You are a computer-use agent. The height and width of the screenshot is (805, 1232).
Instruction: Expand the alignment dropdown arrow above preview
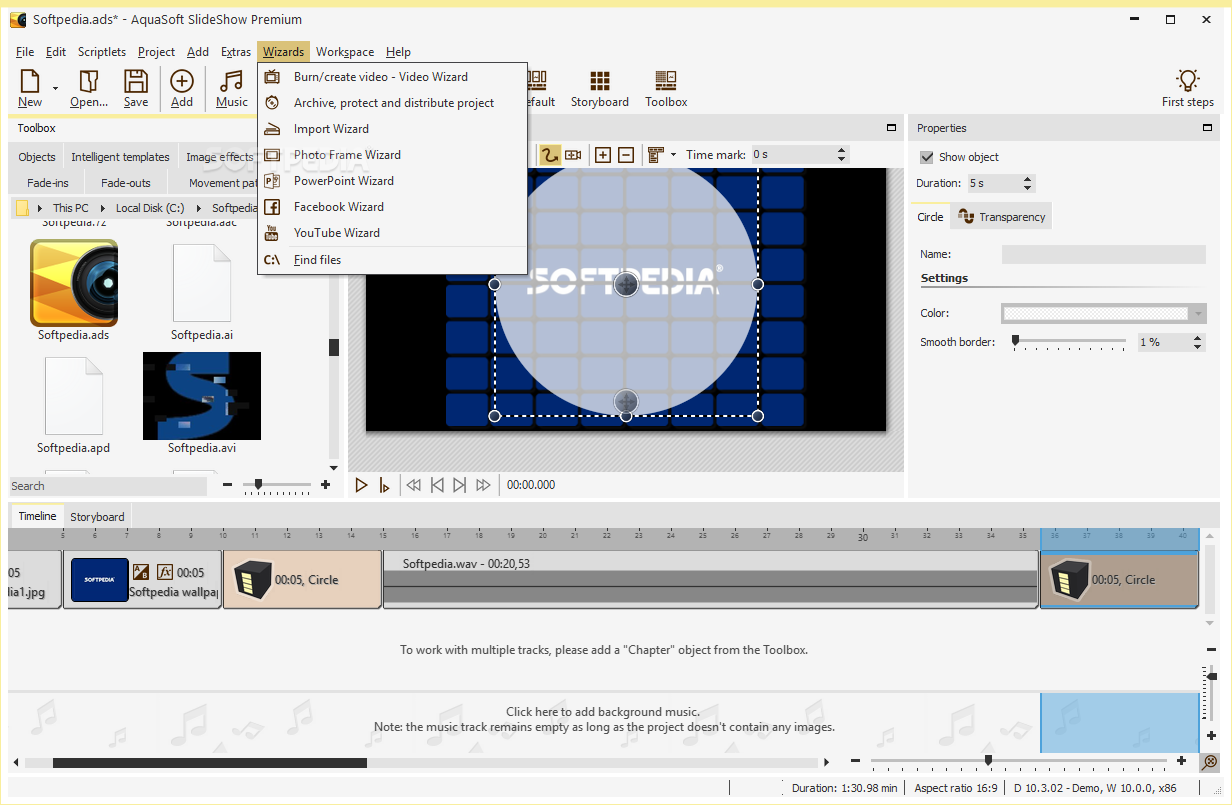pyautogui.click(x=673, y=155)
